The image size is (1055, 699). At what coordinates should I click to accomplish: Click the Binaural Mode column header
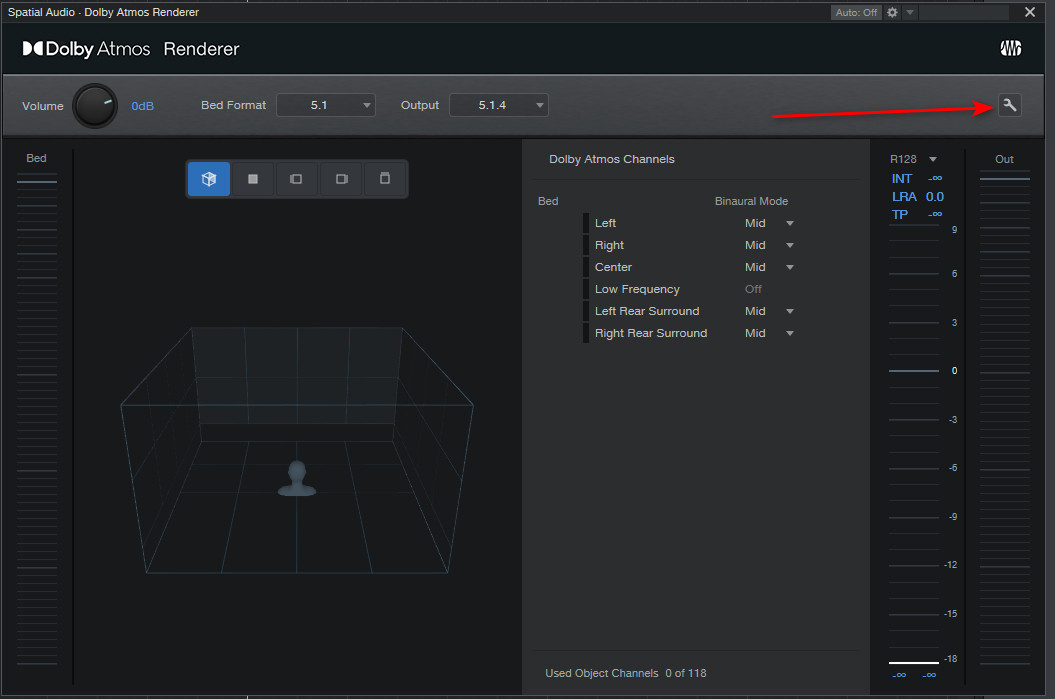coord(751,201)
